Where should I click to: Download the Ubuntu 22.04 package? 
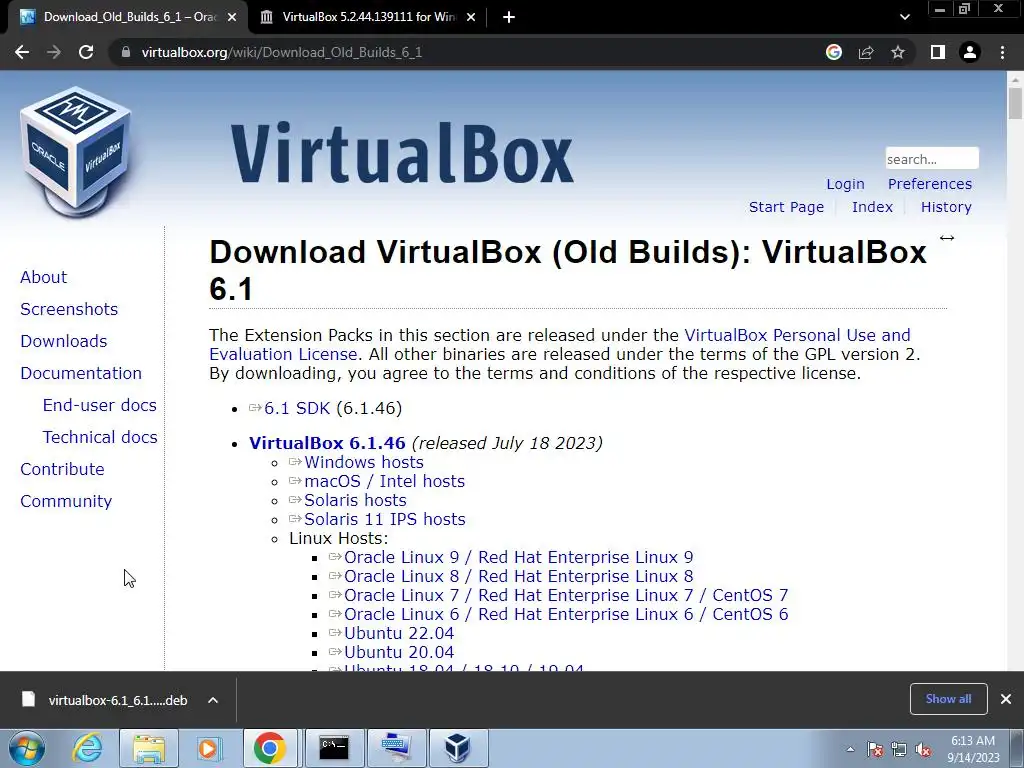point(398,633)
